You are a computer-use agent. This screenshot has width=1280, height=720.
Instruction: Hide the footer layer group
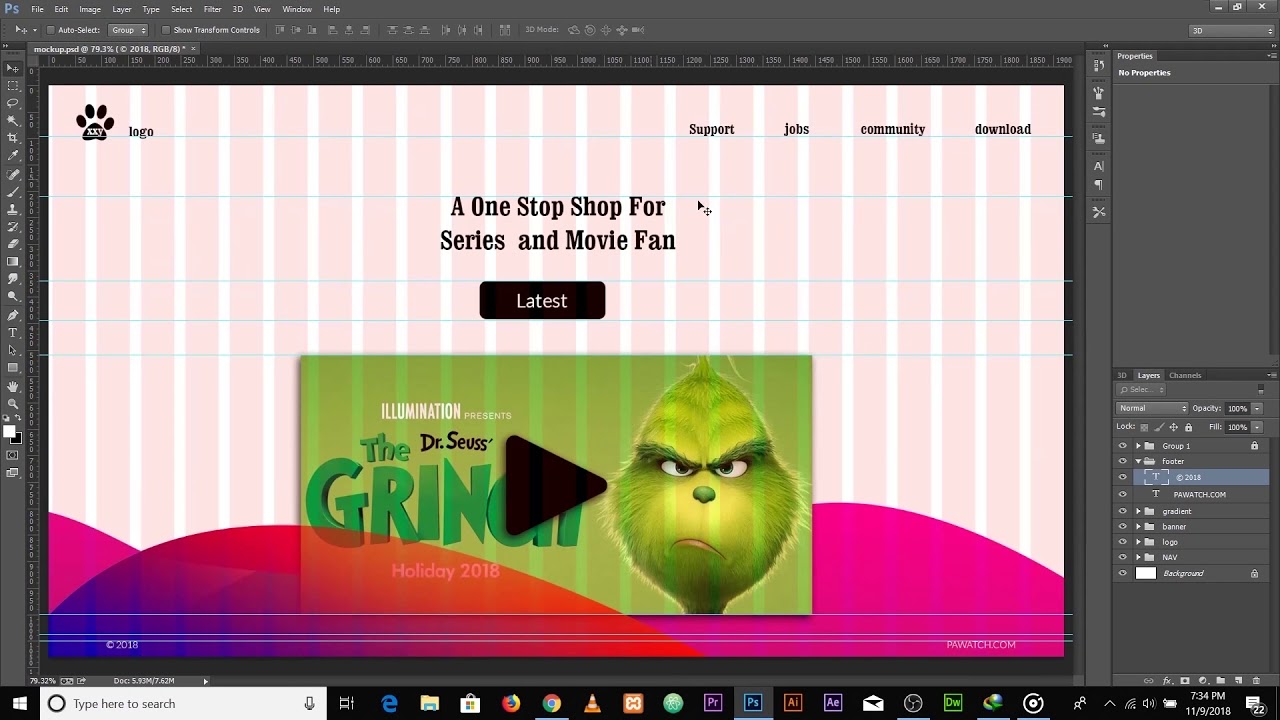pyautogui.click(x=1122, y=461)
